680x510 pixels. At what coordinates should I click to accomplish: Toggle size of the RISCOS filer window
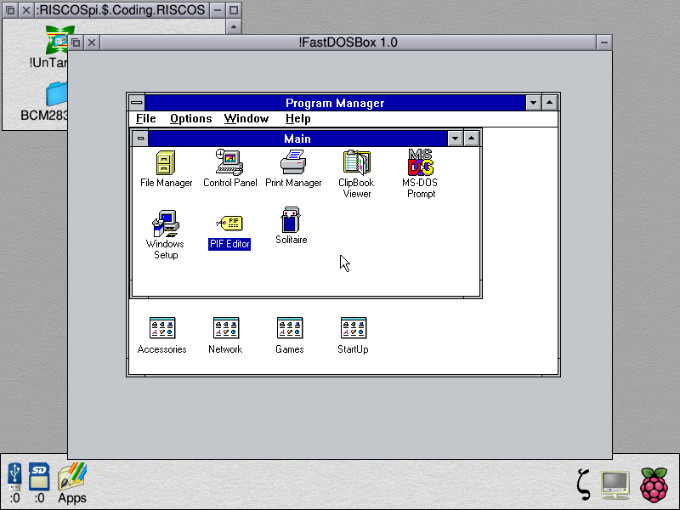tap(233, 10)
